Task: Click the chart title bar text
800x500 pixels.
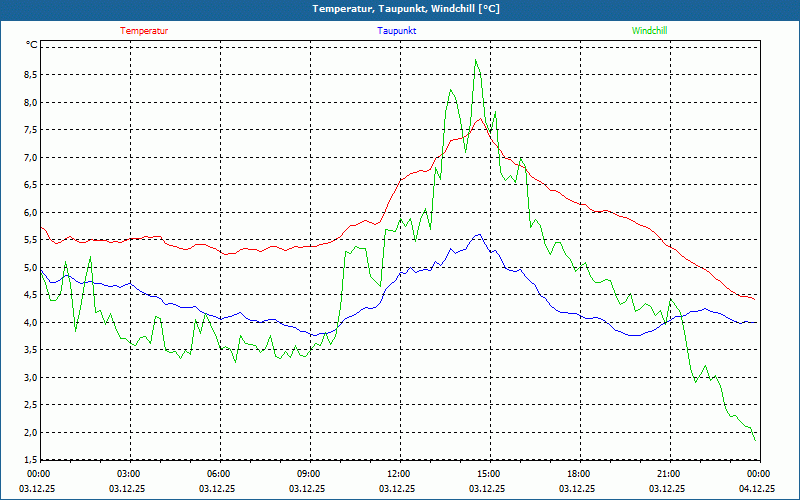Action: [400, 9]
